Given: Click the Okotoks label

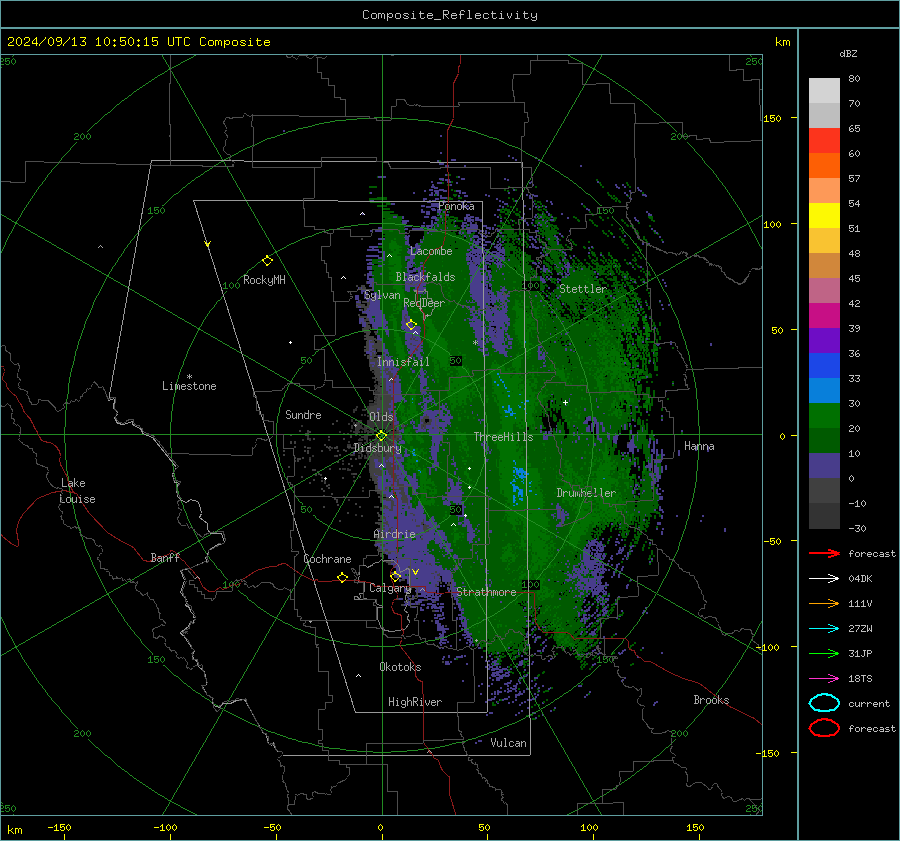Looking at the screenshot, I should coord(400,667).
